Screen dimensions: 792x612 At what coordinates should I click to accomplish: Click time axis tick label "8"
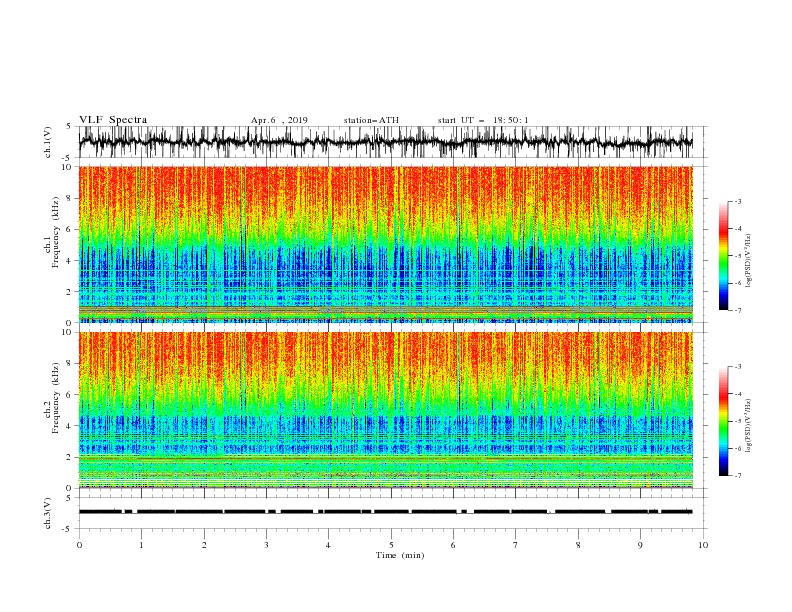(578, 545)
